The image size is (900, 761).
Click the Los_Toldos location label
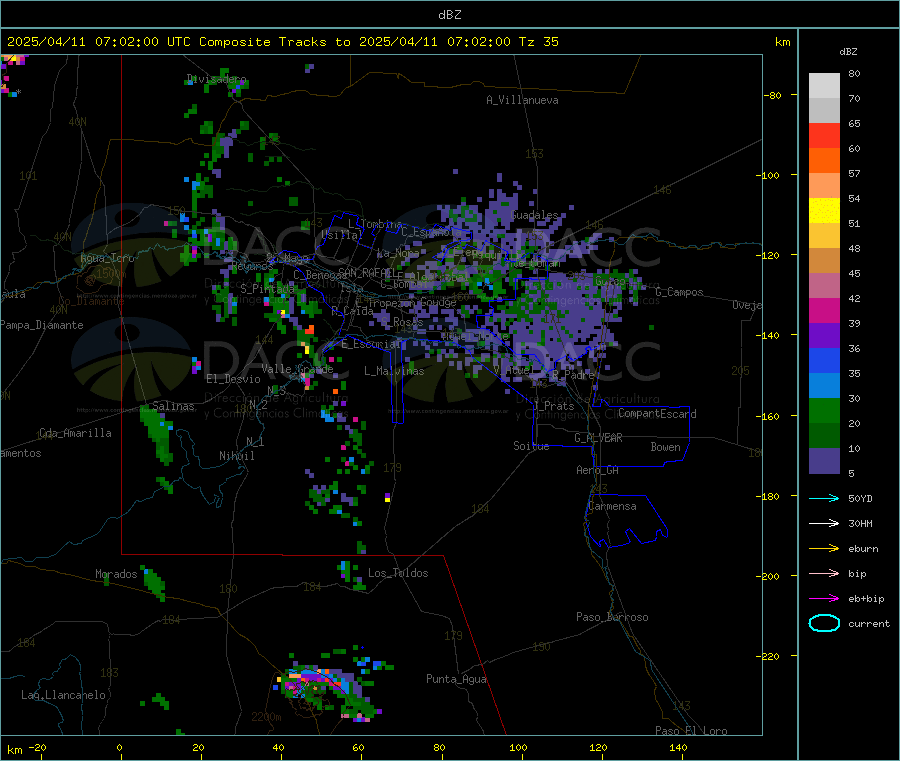click(x=398, y=573)
